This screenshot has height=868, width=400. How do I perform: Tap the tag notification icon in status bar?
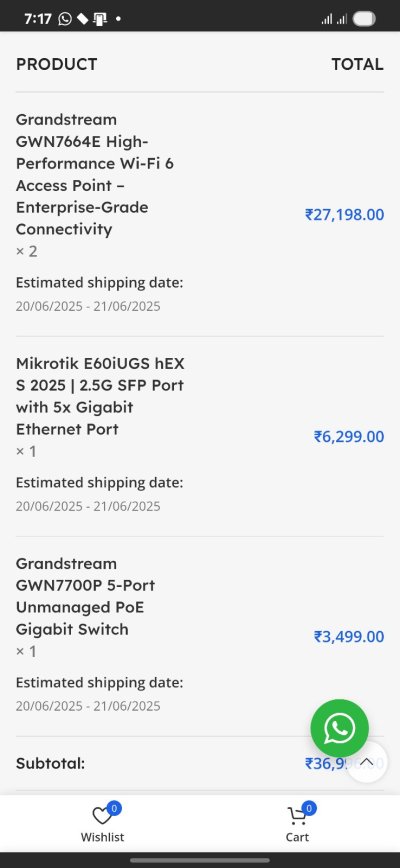coord(82,19)
